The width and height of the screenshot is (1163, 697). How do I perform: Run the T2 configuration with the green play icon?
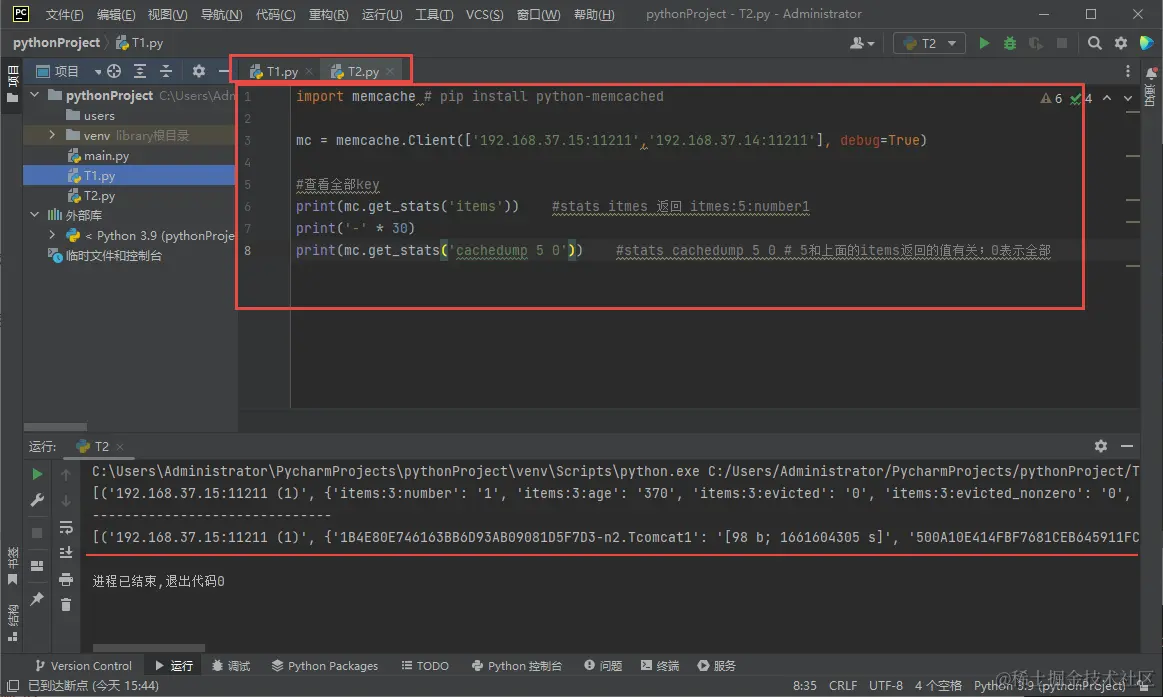point(984,43)
